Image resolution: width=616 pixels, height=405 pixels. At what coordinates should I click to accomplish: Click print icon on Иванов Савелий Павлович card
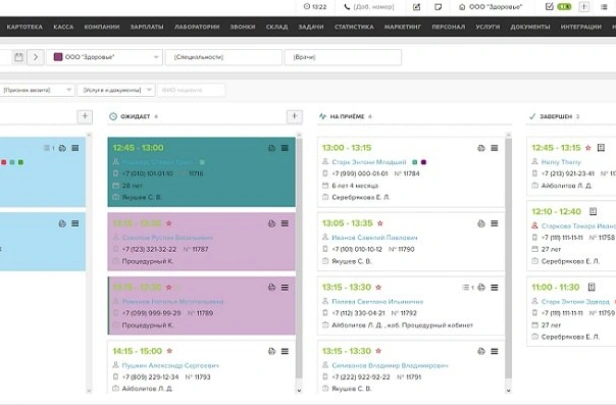pos(481,223)
